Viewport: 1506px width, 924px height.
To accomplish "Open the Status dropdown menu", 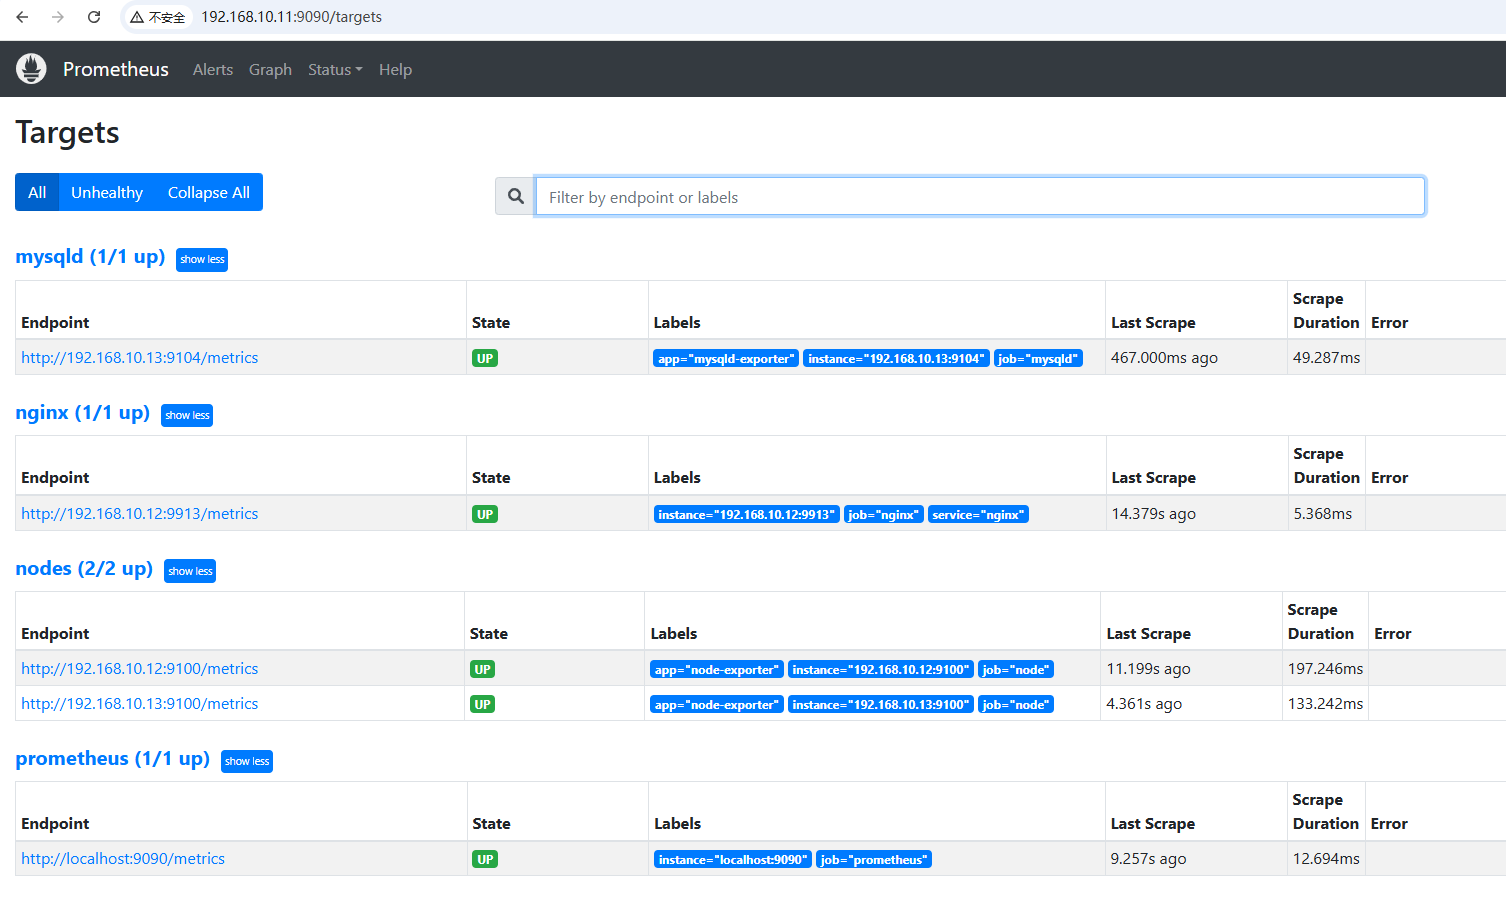I will click(335, 69).
